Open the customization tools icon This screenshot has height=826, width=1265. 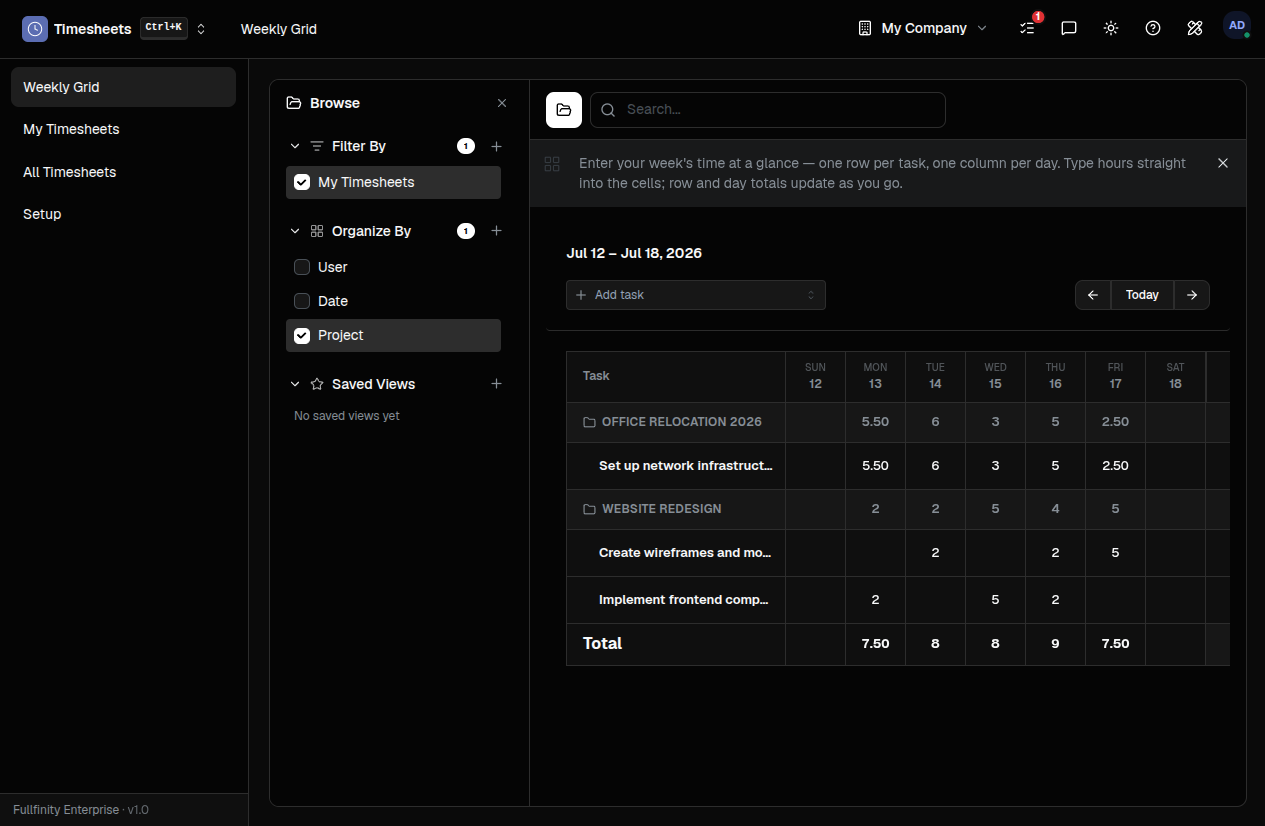click(x=1195, y=28)
